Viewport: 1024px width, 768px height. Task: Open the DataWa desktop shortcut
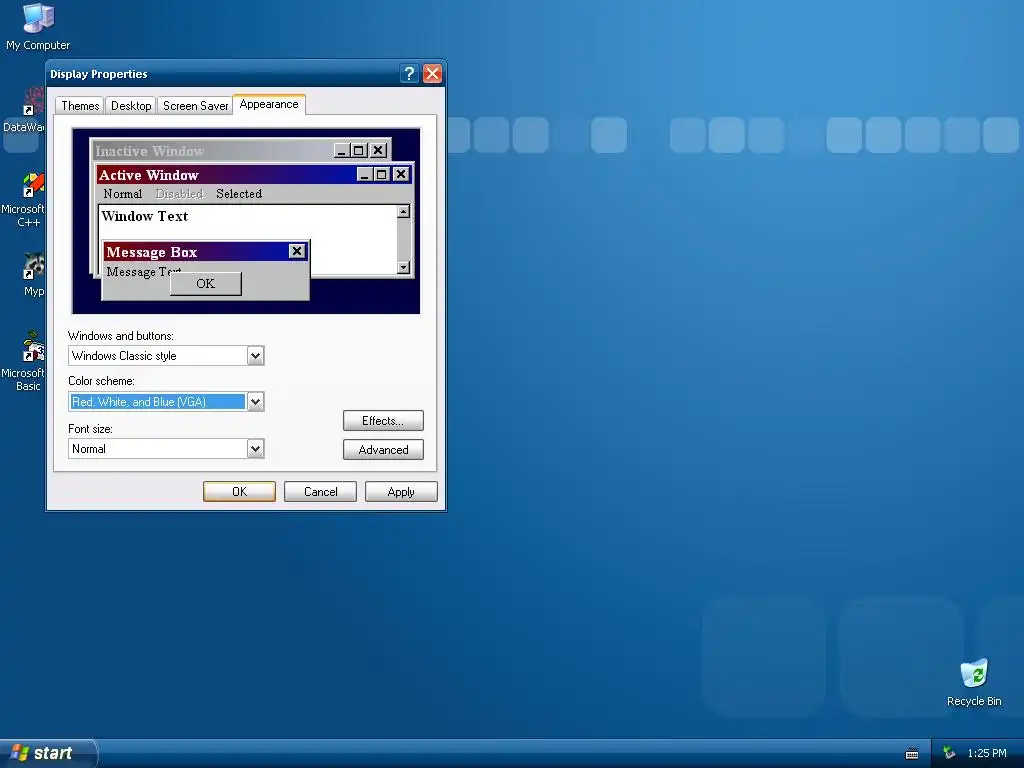[x=24, y=110]
